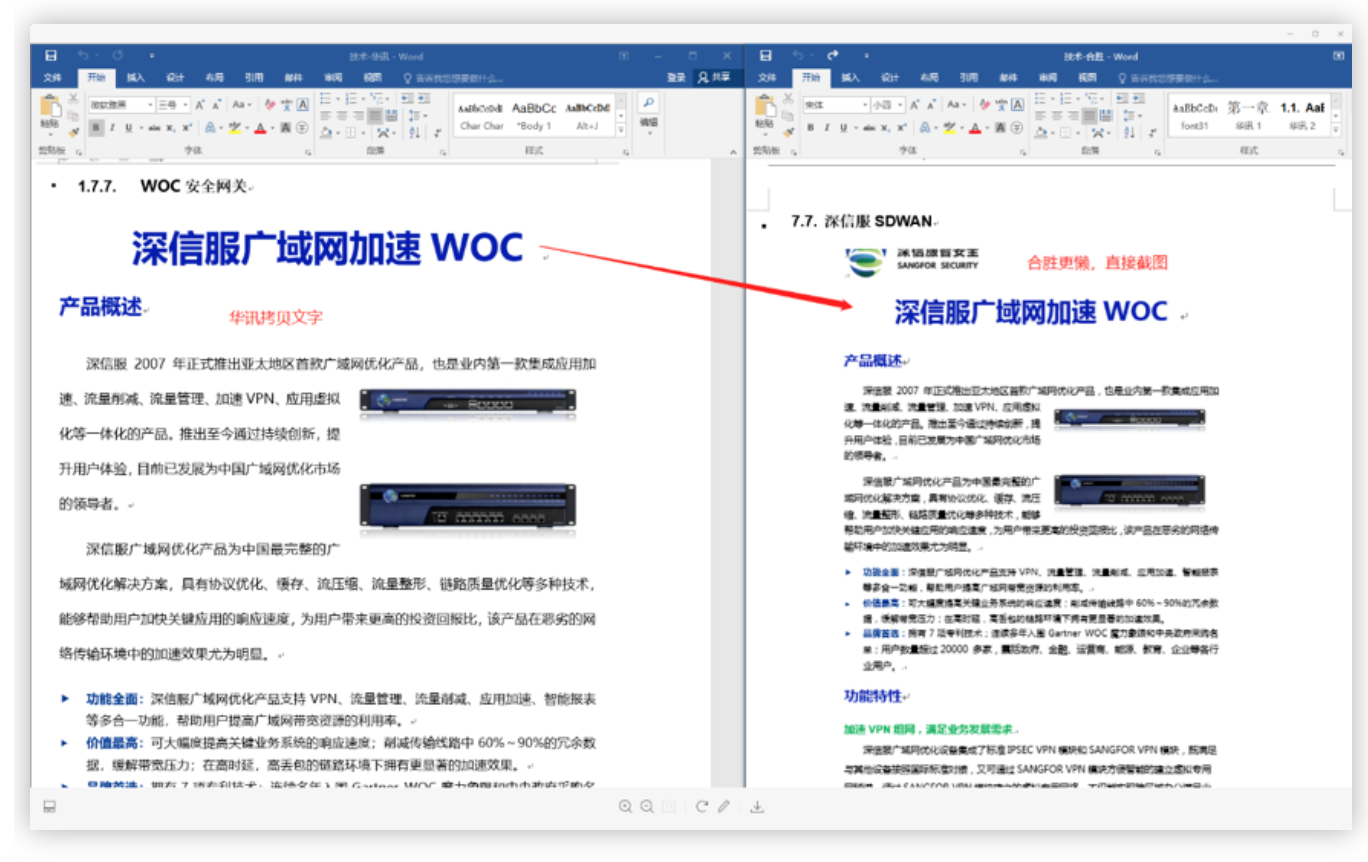Open Review tab in right Word window
1368x862 pixels.
[1047, 77]
